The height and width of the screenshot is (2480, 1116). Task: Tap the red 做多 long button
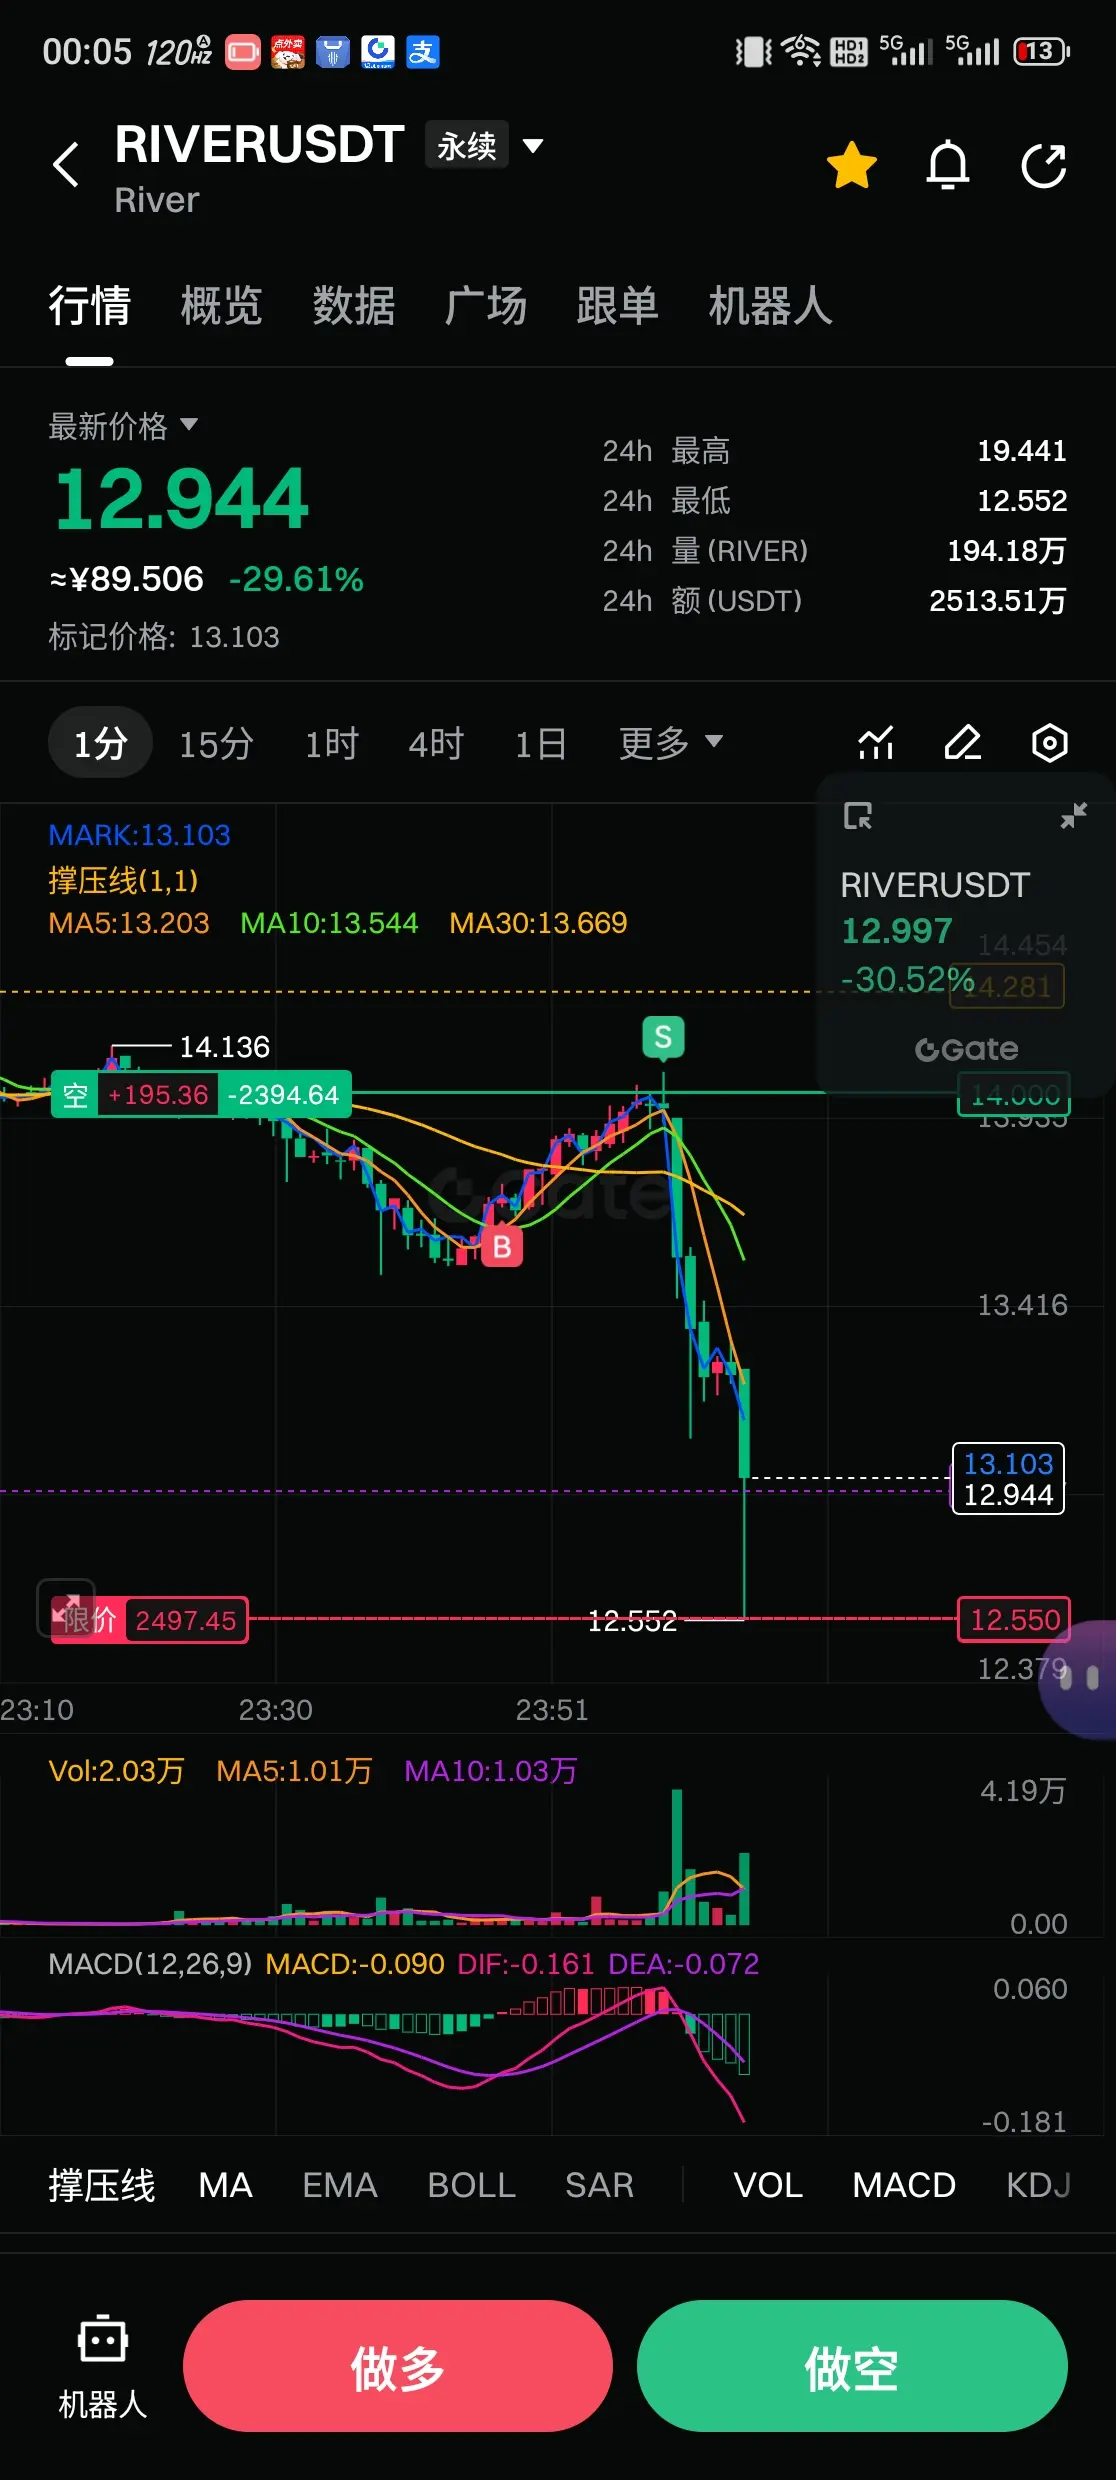click(398, 2366)
